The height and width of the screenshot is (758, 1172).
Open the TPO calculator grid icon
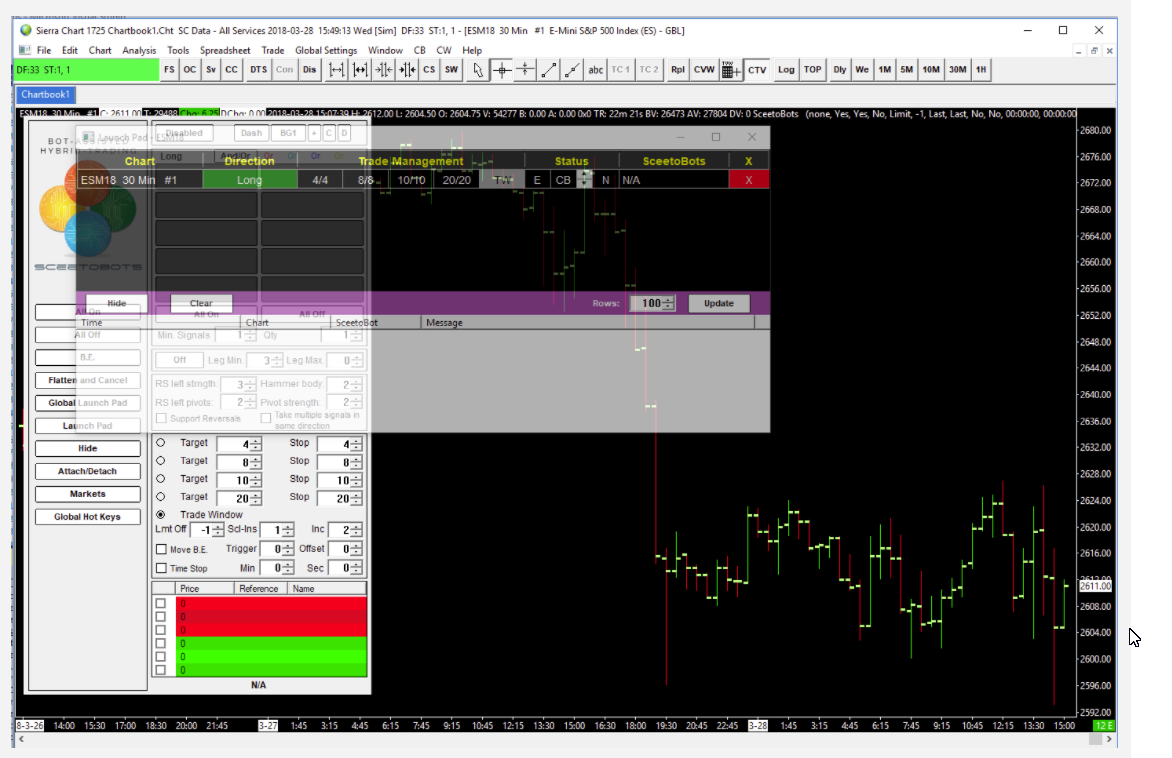tap(731, 70)
